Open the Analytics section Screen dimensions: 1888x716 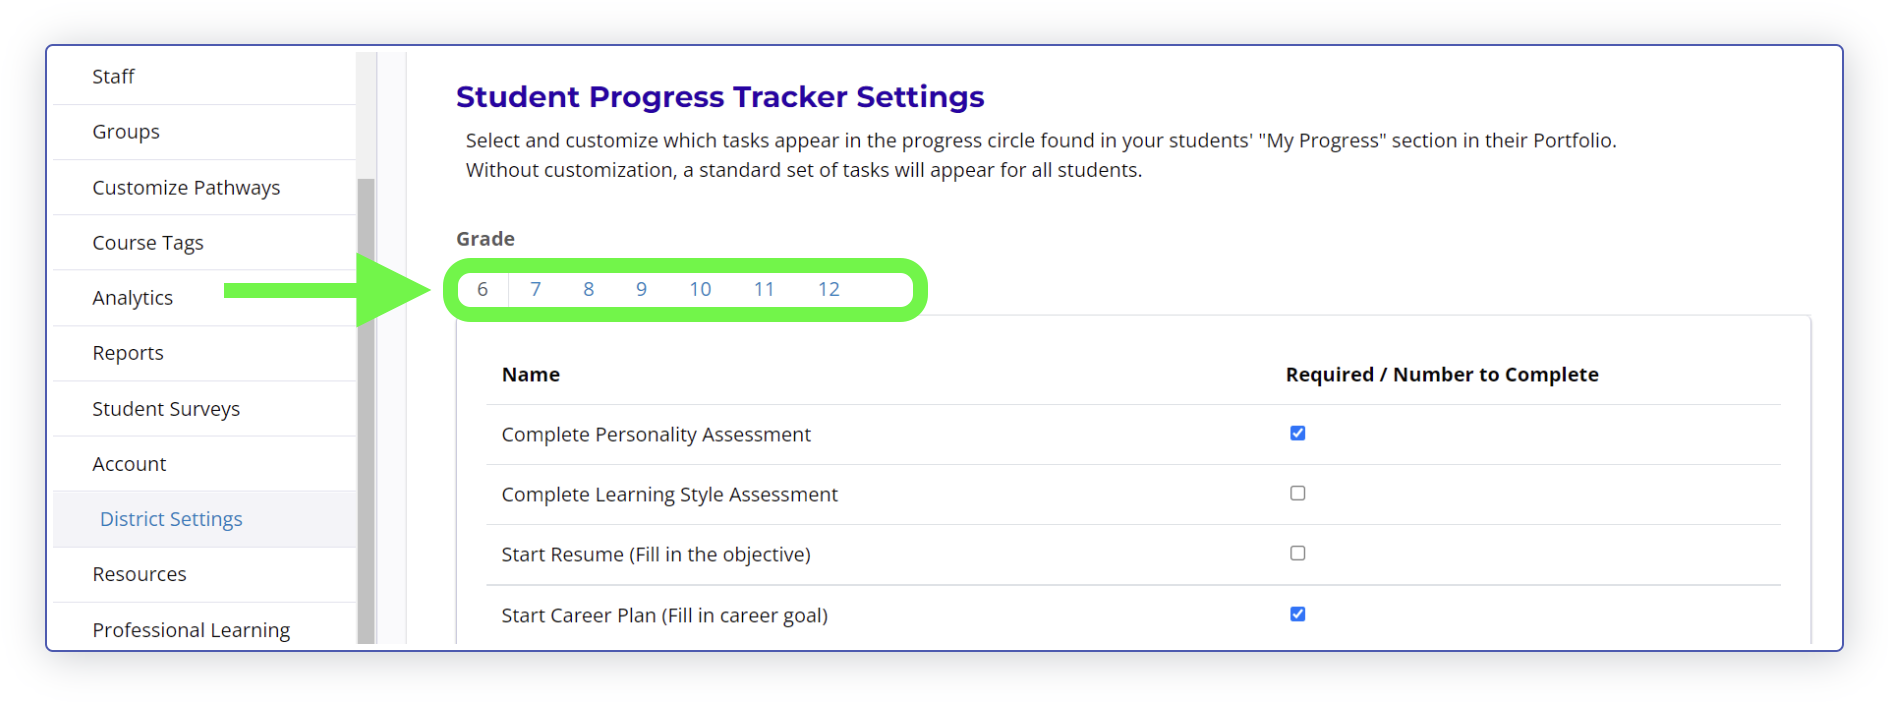pyautogui.click(x=133, y=298)
